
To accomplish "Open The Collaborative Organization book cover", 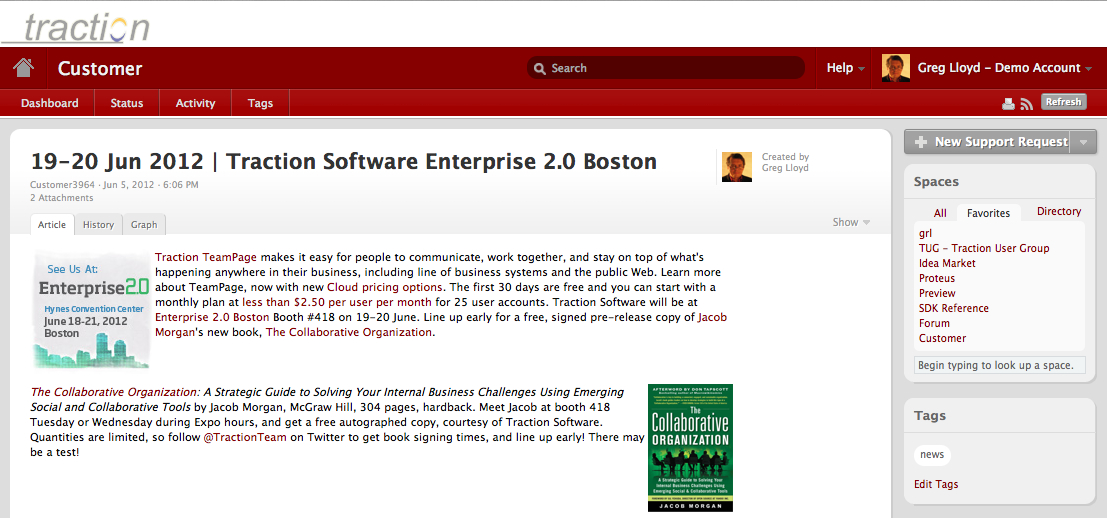I will (690, 447).
